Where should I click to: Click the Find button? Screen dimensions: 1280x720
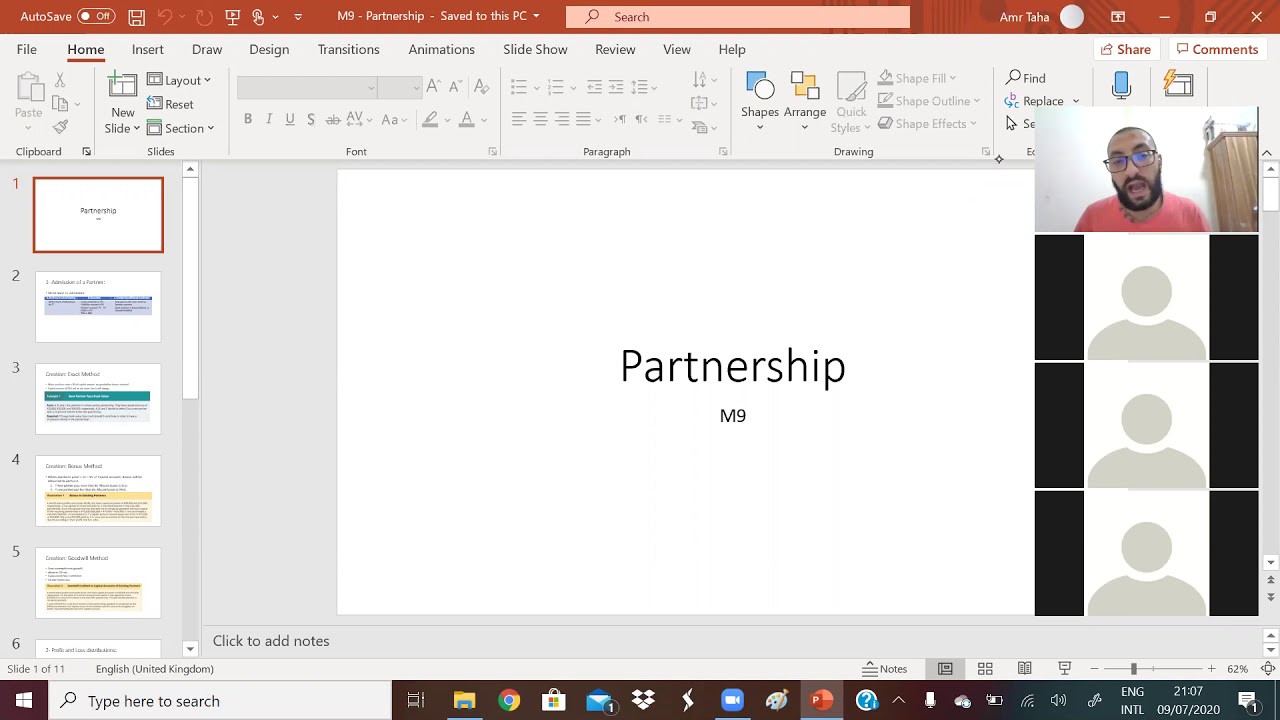point(1026,78)
